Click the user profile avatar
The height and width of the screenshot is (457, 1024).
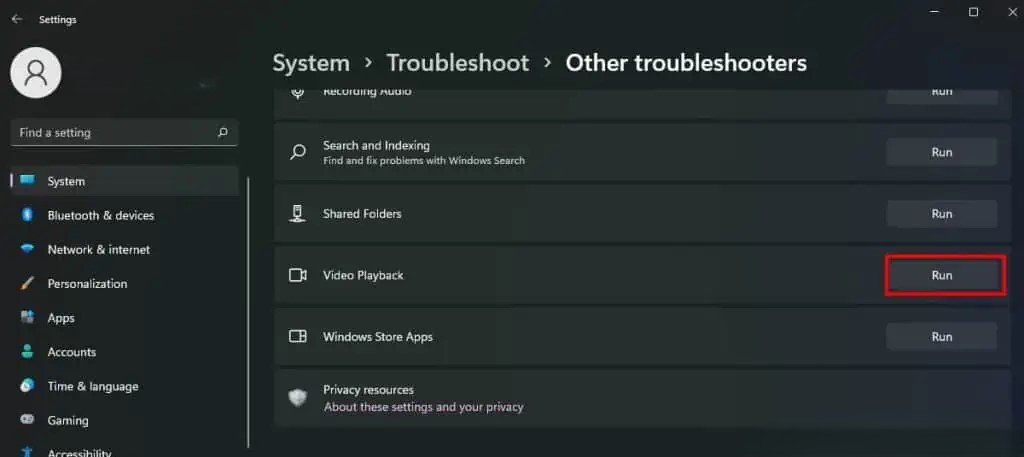[x=36, y=72]
